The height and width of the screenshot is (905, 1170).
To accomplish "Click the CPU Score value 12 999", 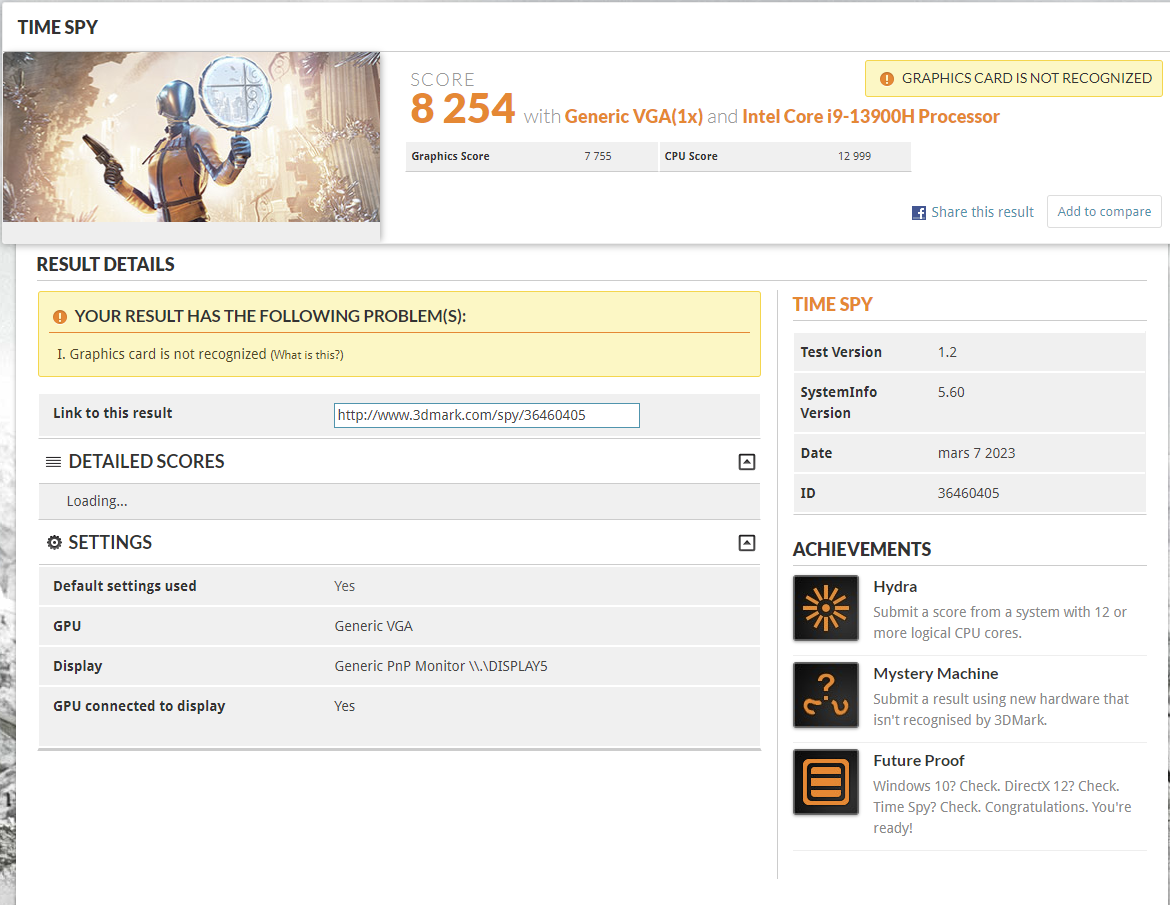I will 854,156.
